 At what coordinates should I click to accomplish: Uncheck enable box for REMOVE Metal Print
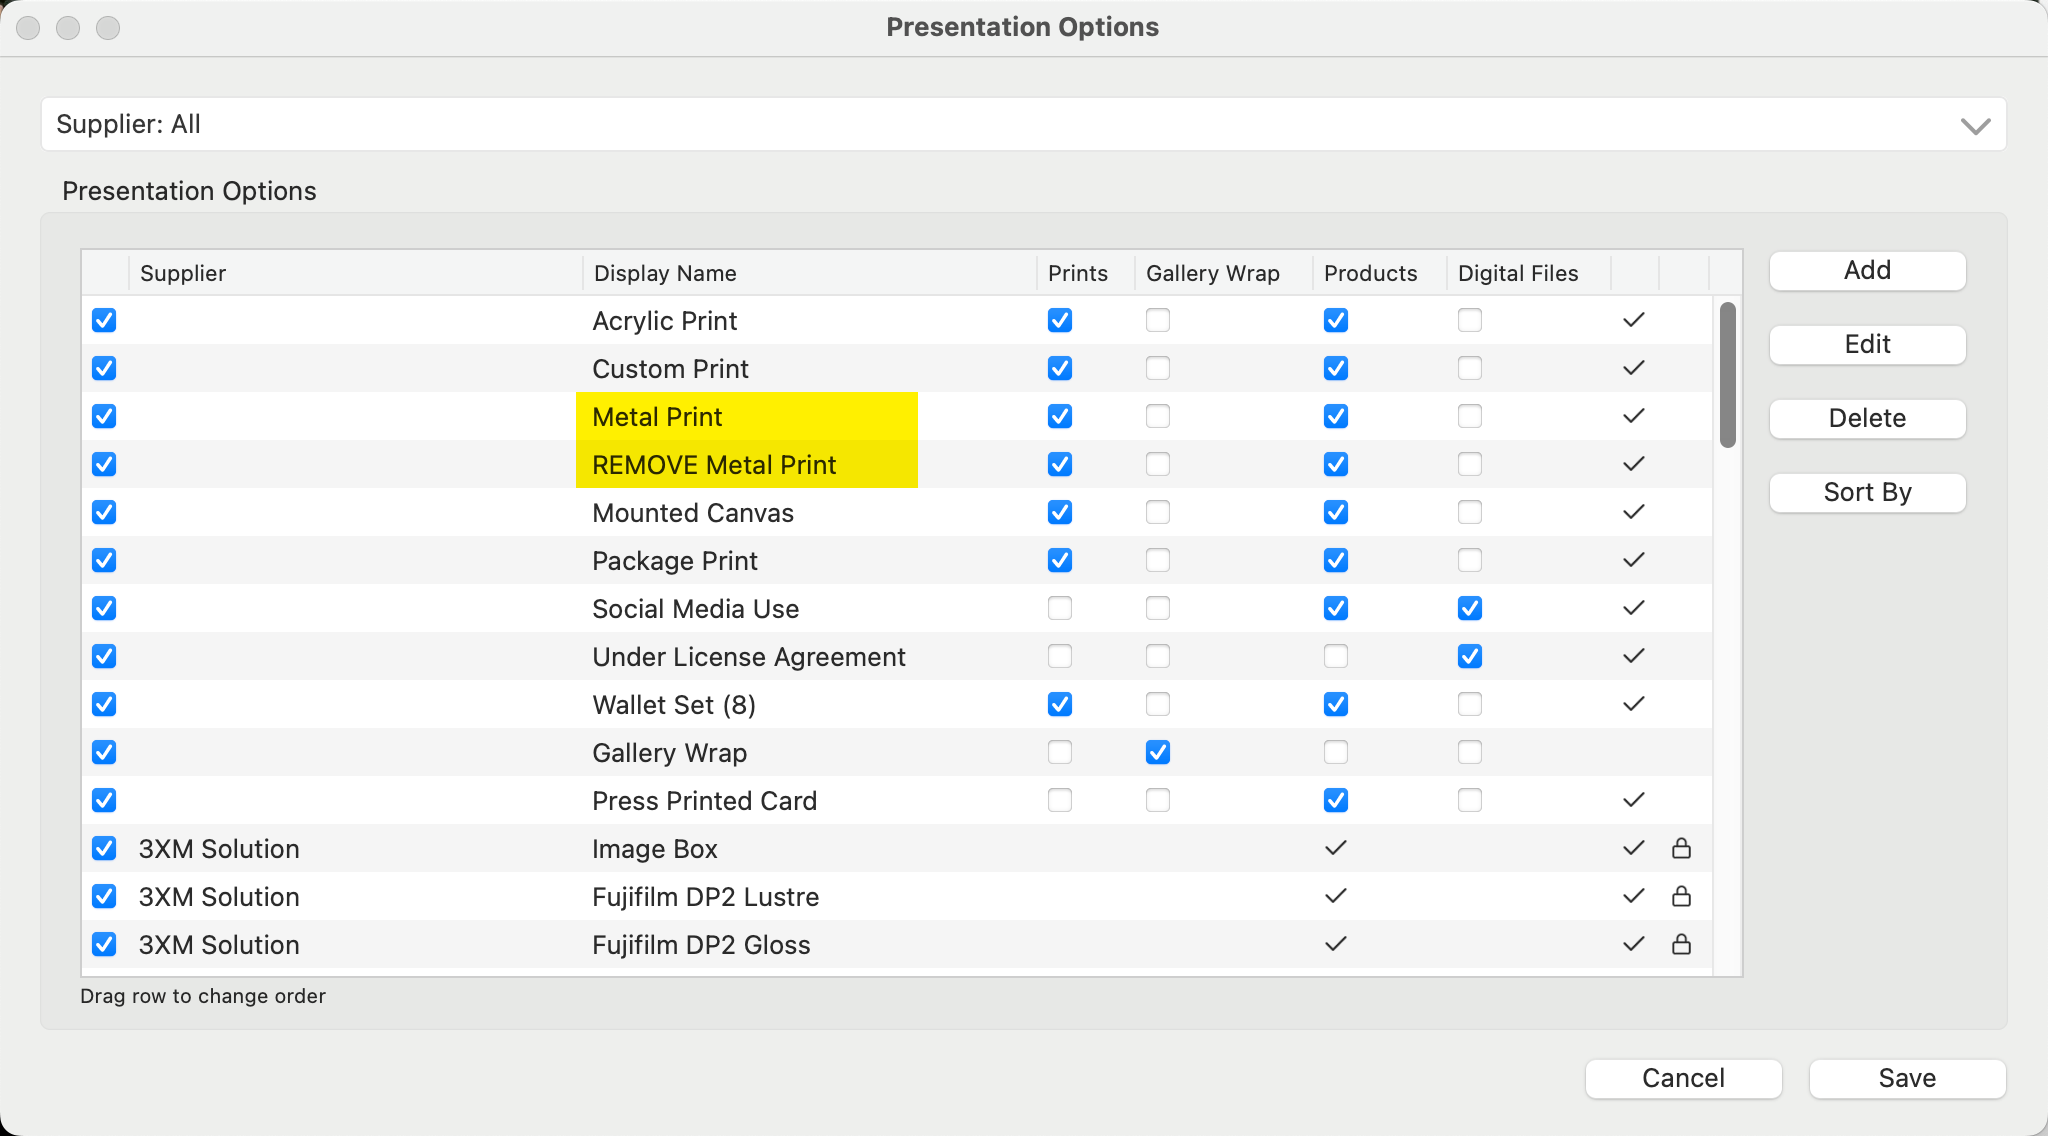coord(104,464)
